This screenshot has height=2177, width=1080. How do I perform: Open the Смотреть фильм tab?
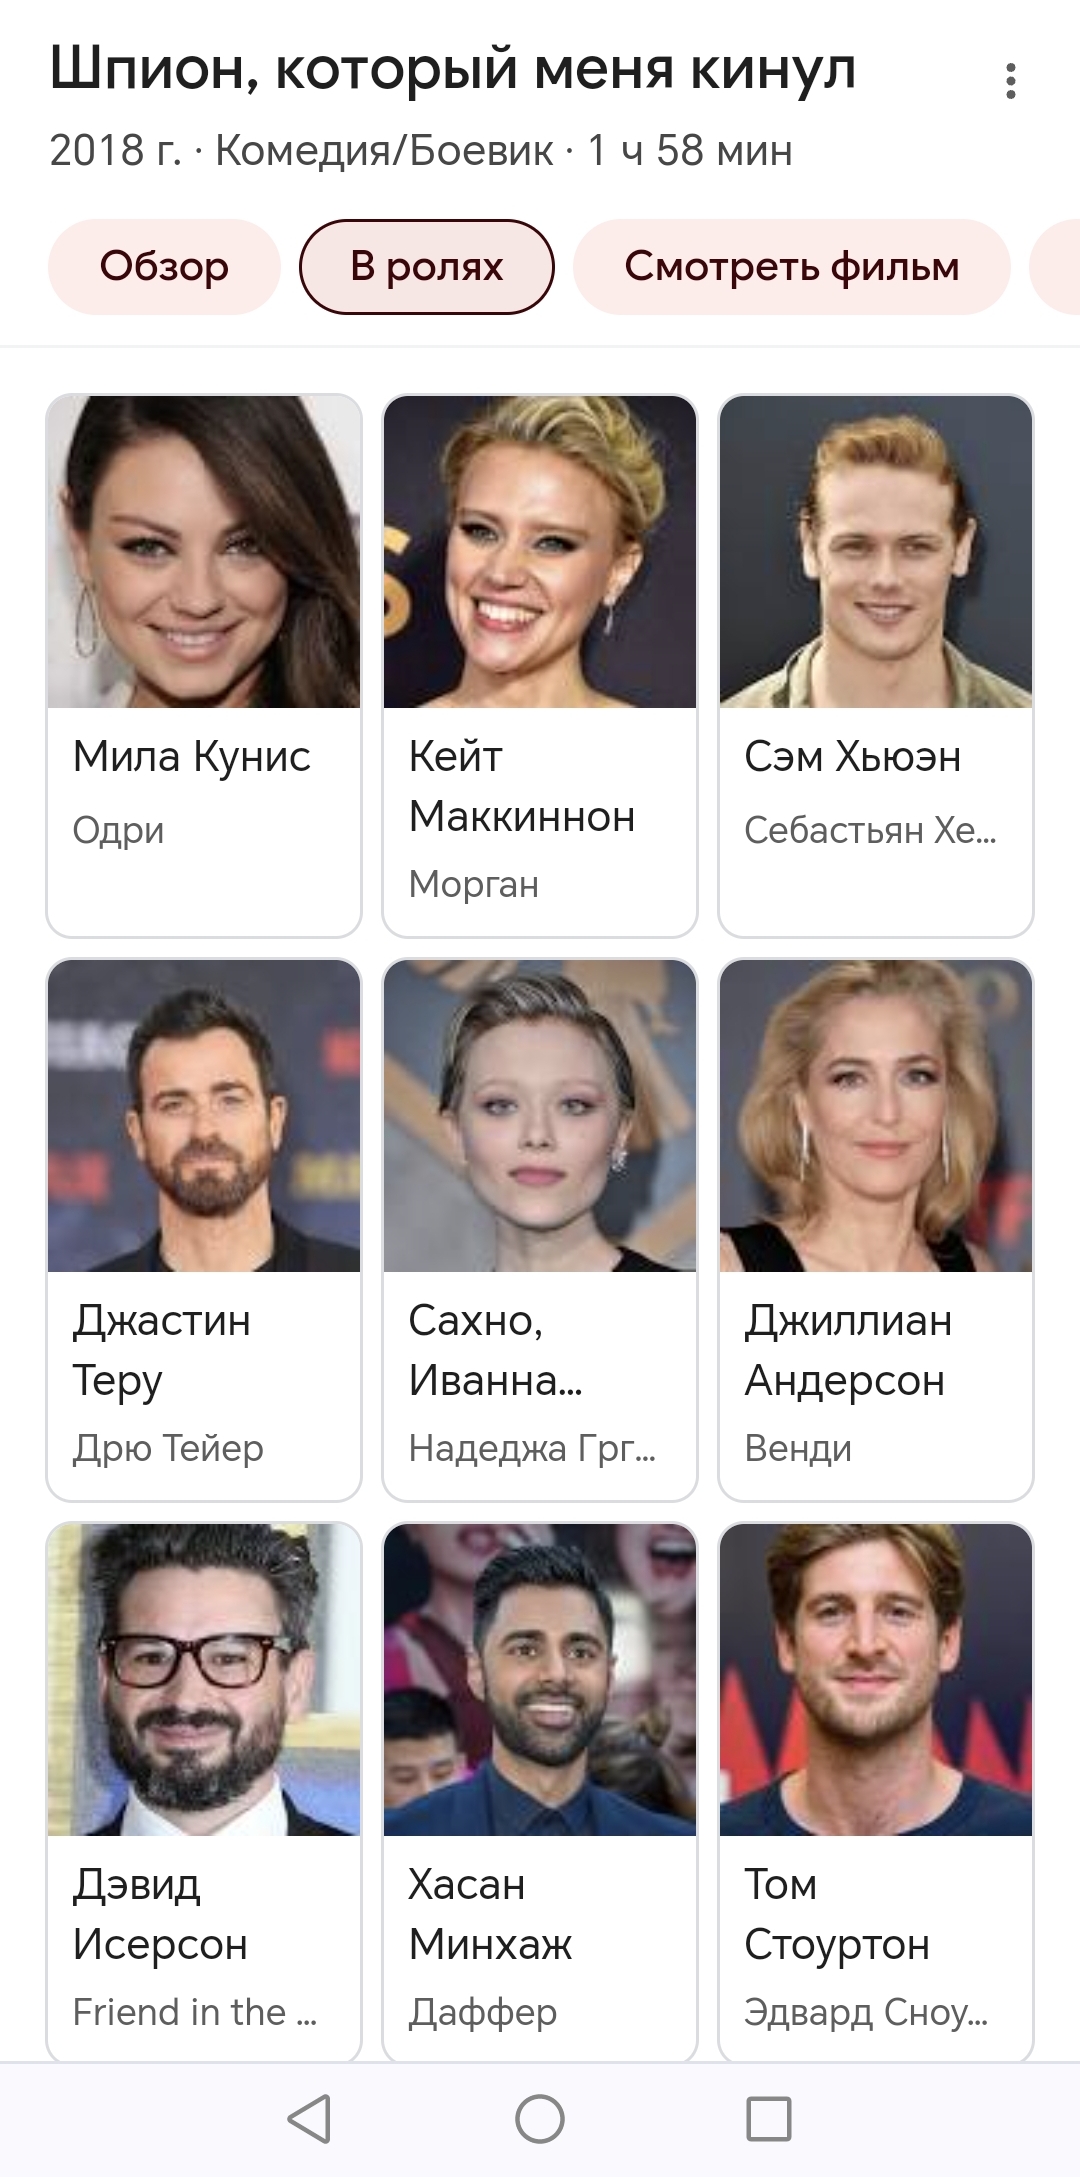pyautogui.click(x=792, y=267)
